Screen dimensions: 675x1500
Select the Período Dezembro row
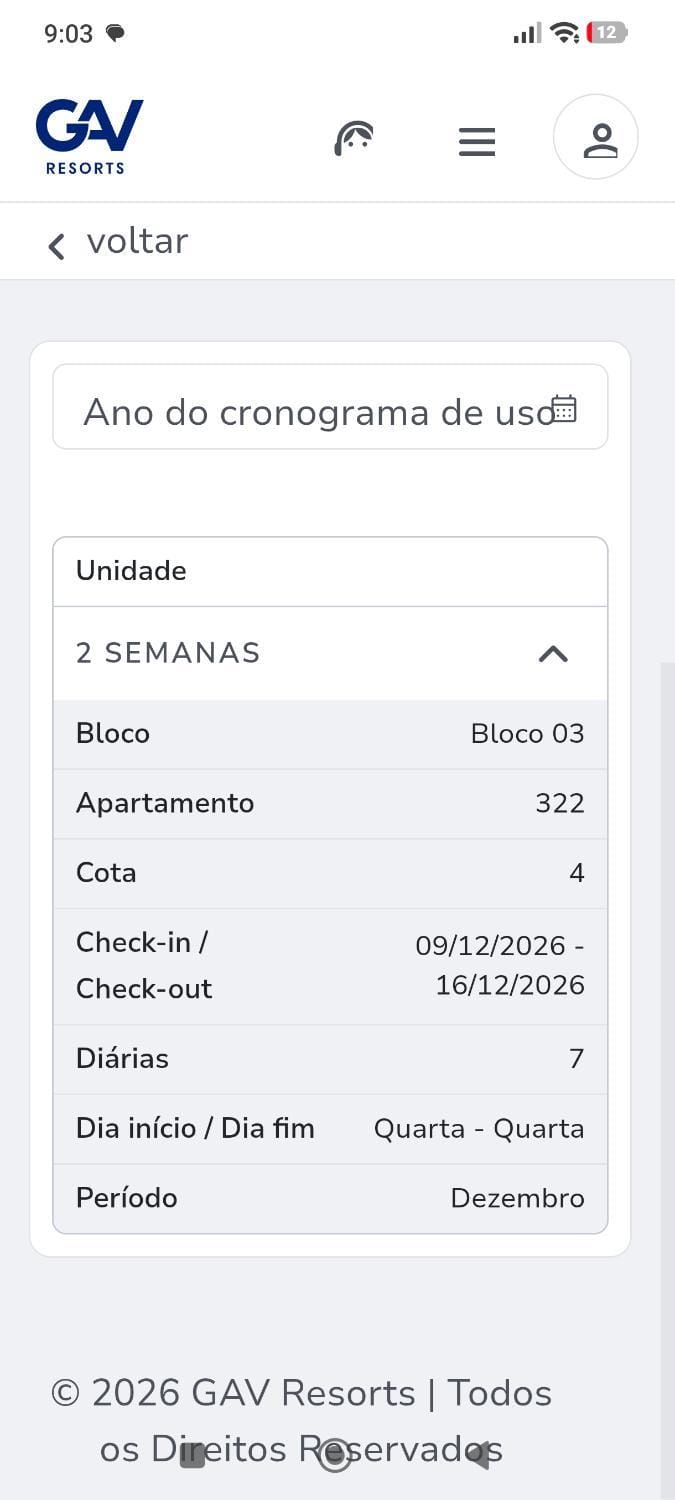(330, 1198)
